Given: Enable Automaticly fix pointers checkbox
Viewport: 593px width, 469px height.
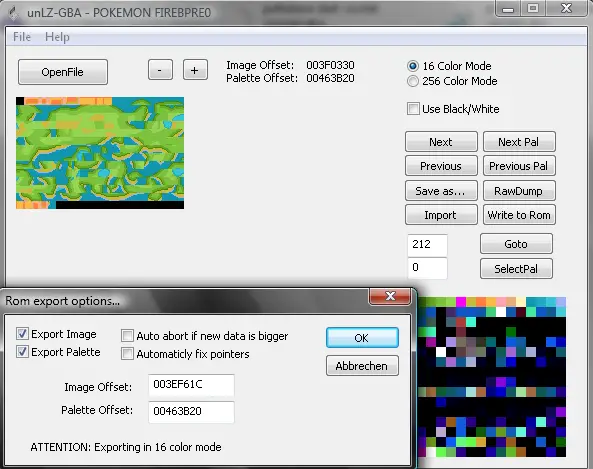Looking at the screenshot, I should click(x=127, y=354).
